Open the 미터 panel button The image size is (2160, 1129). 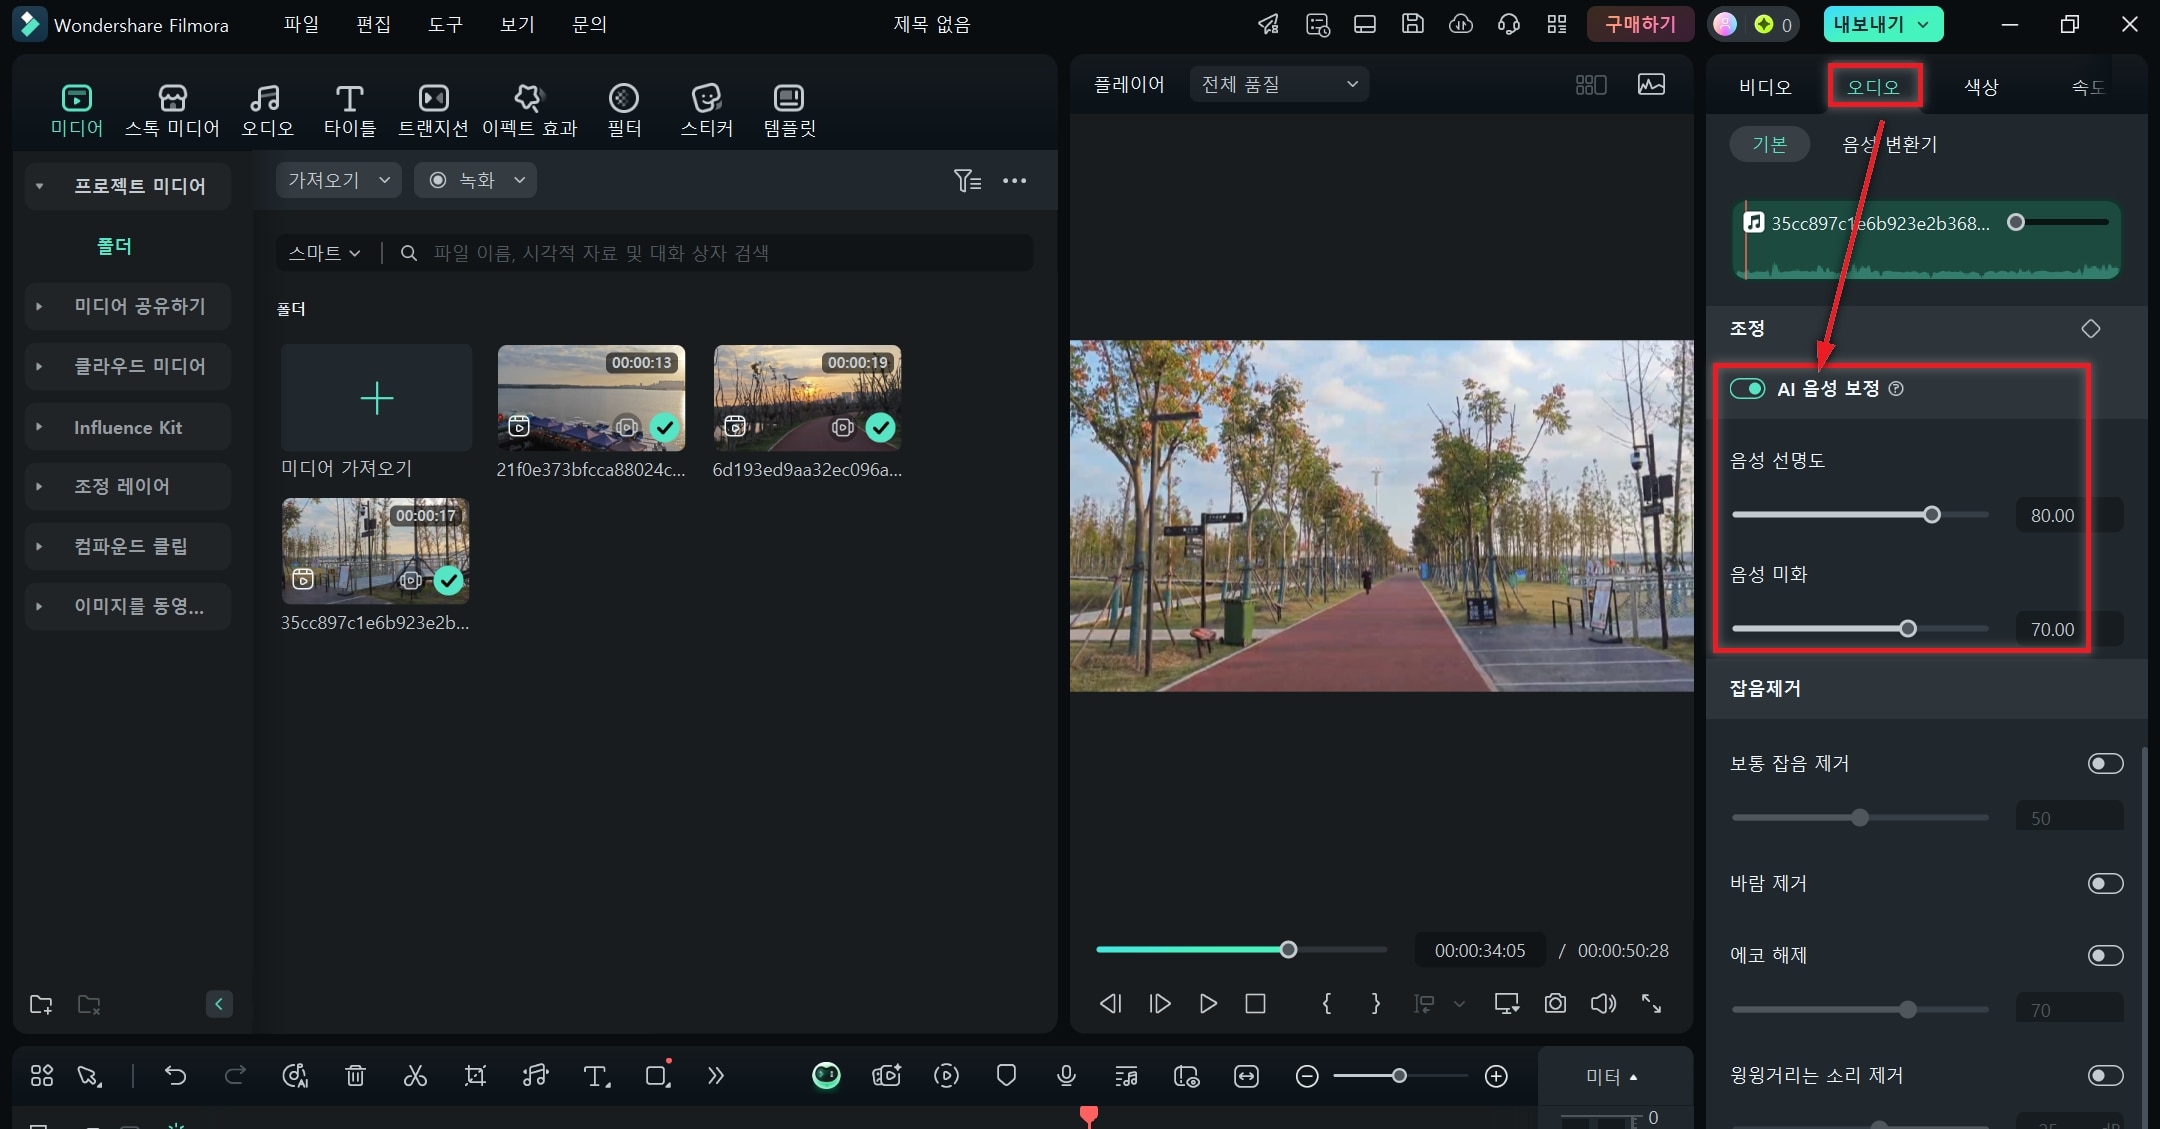[1612, 1077]
